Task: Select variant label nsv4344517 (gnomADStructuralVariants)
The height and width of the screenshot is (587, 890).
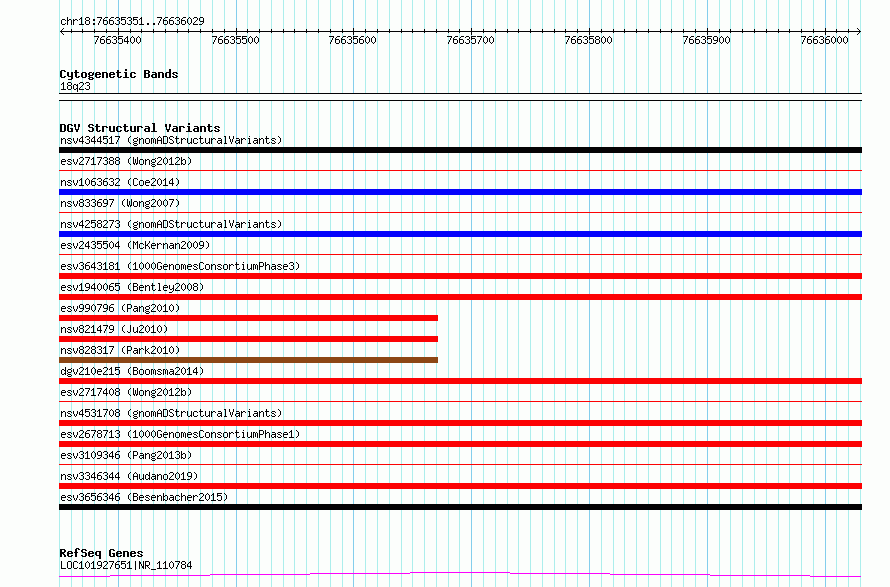Action: 171,140
